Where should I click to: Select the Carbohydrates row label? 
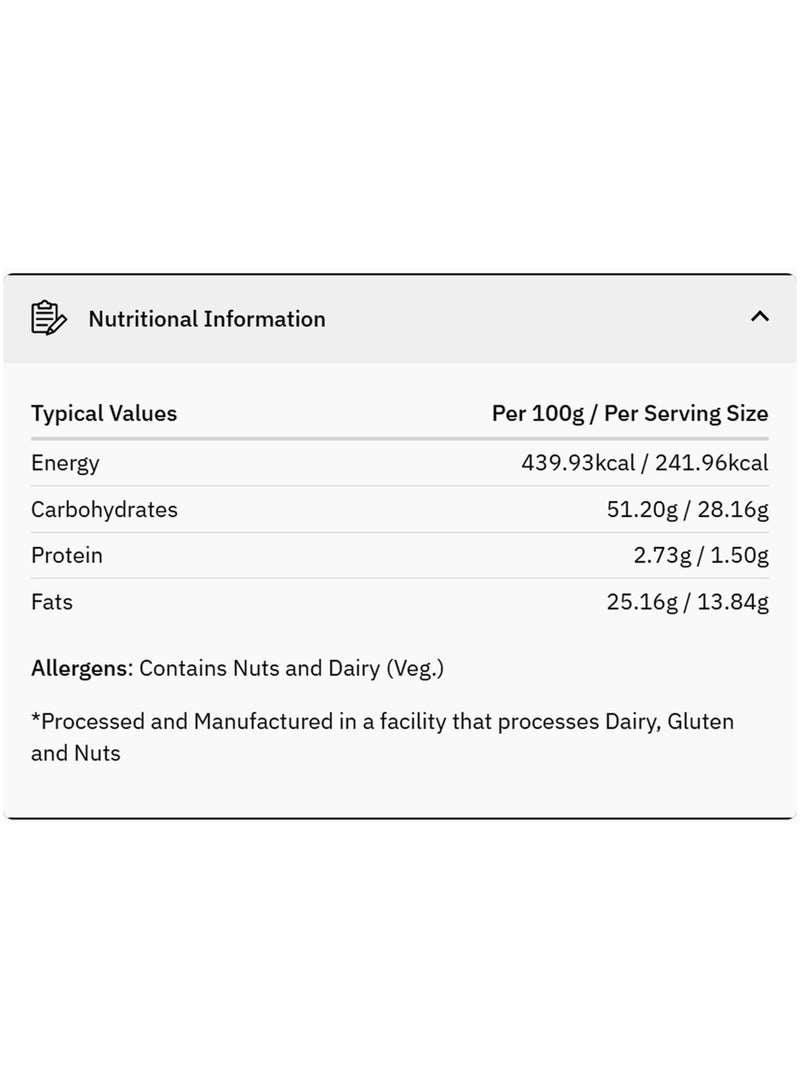point(104,509)
